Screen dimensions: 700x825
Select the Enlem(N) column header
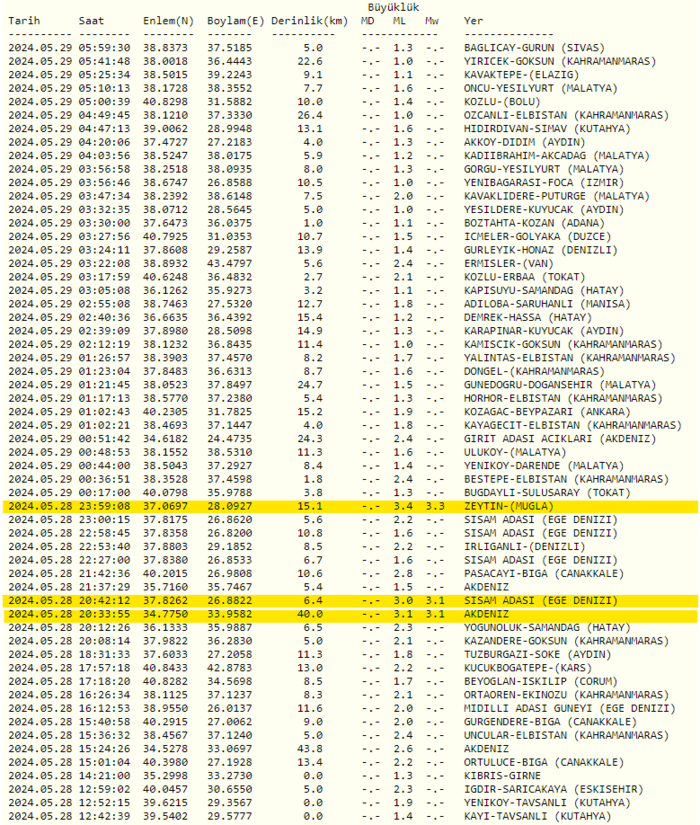click(x=168, y=21)
